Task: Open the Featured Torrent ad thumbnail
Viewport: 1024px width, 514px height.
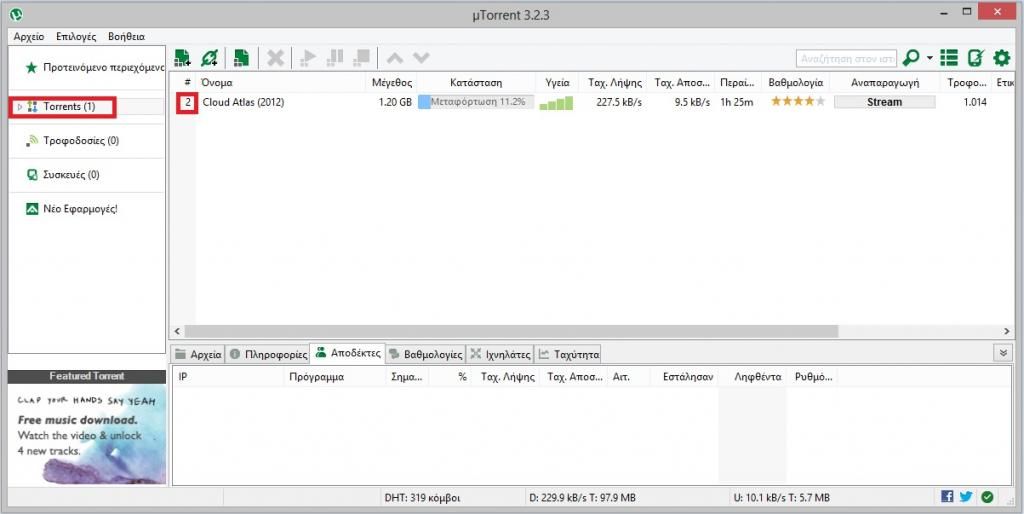Action: (88, 434)
